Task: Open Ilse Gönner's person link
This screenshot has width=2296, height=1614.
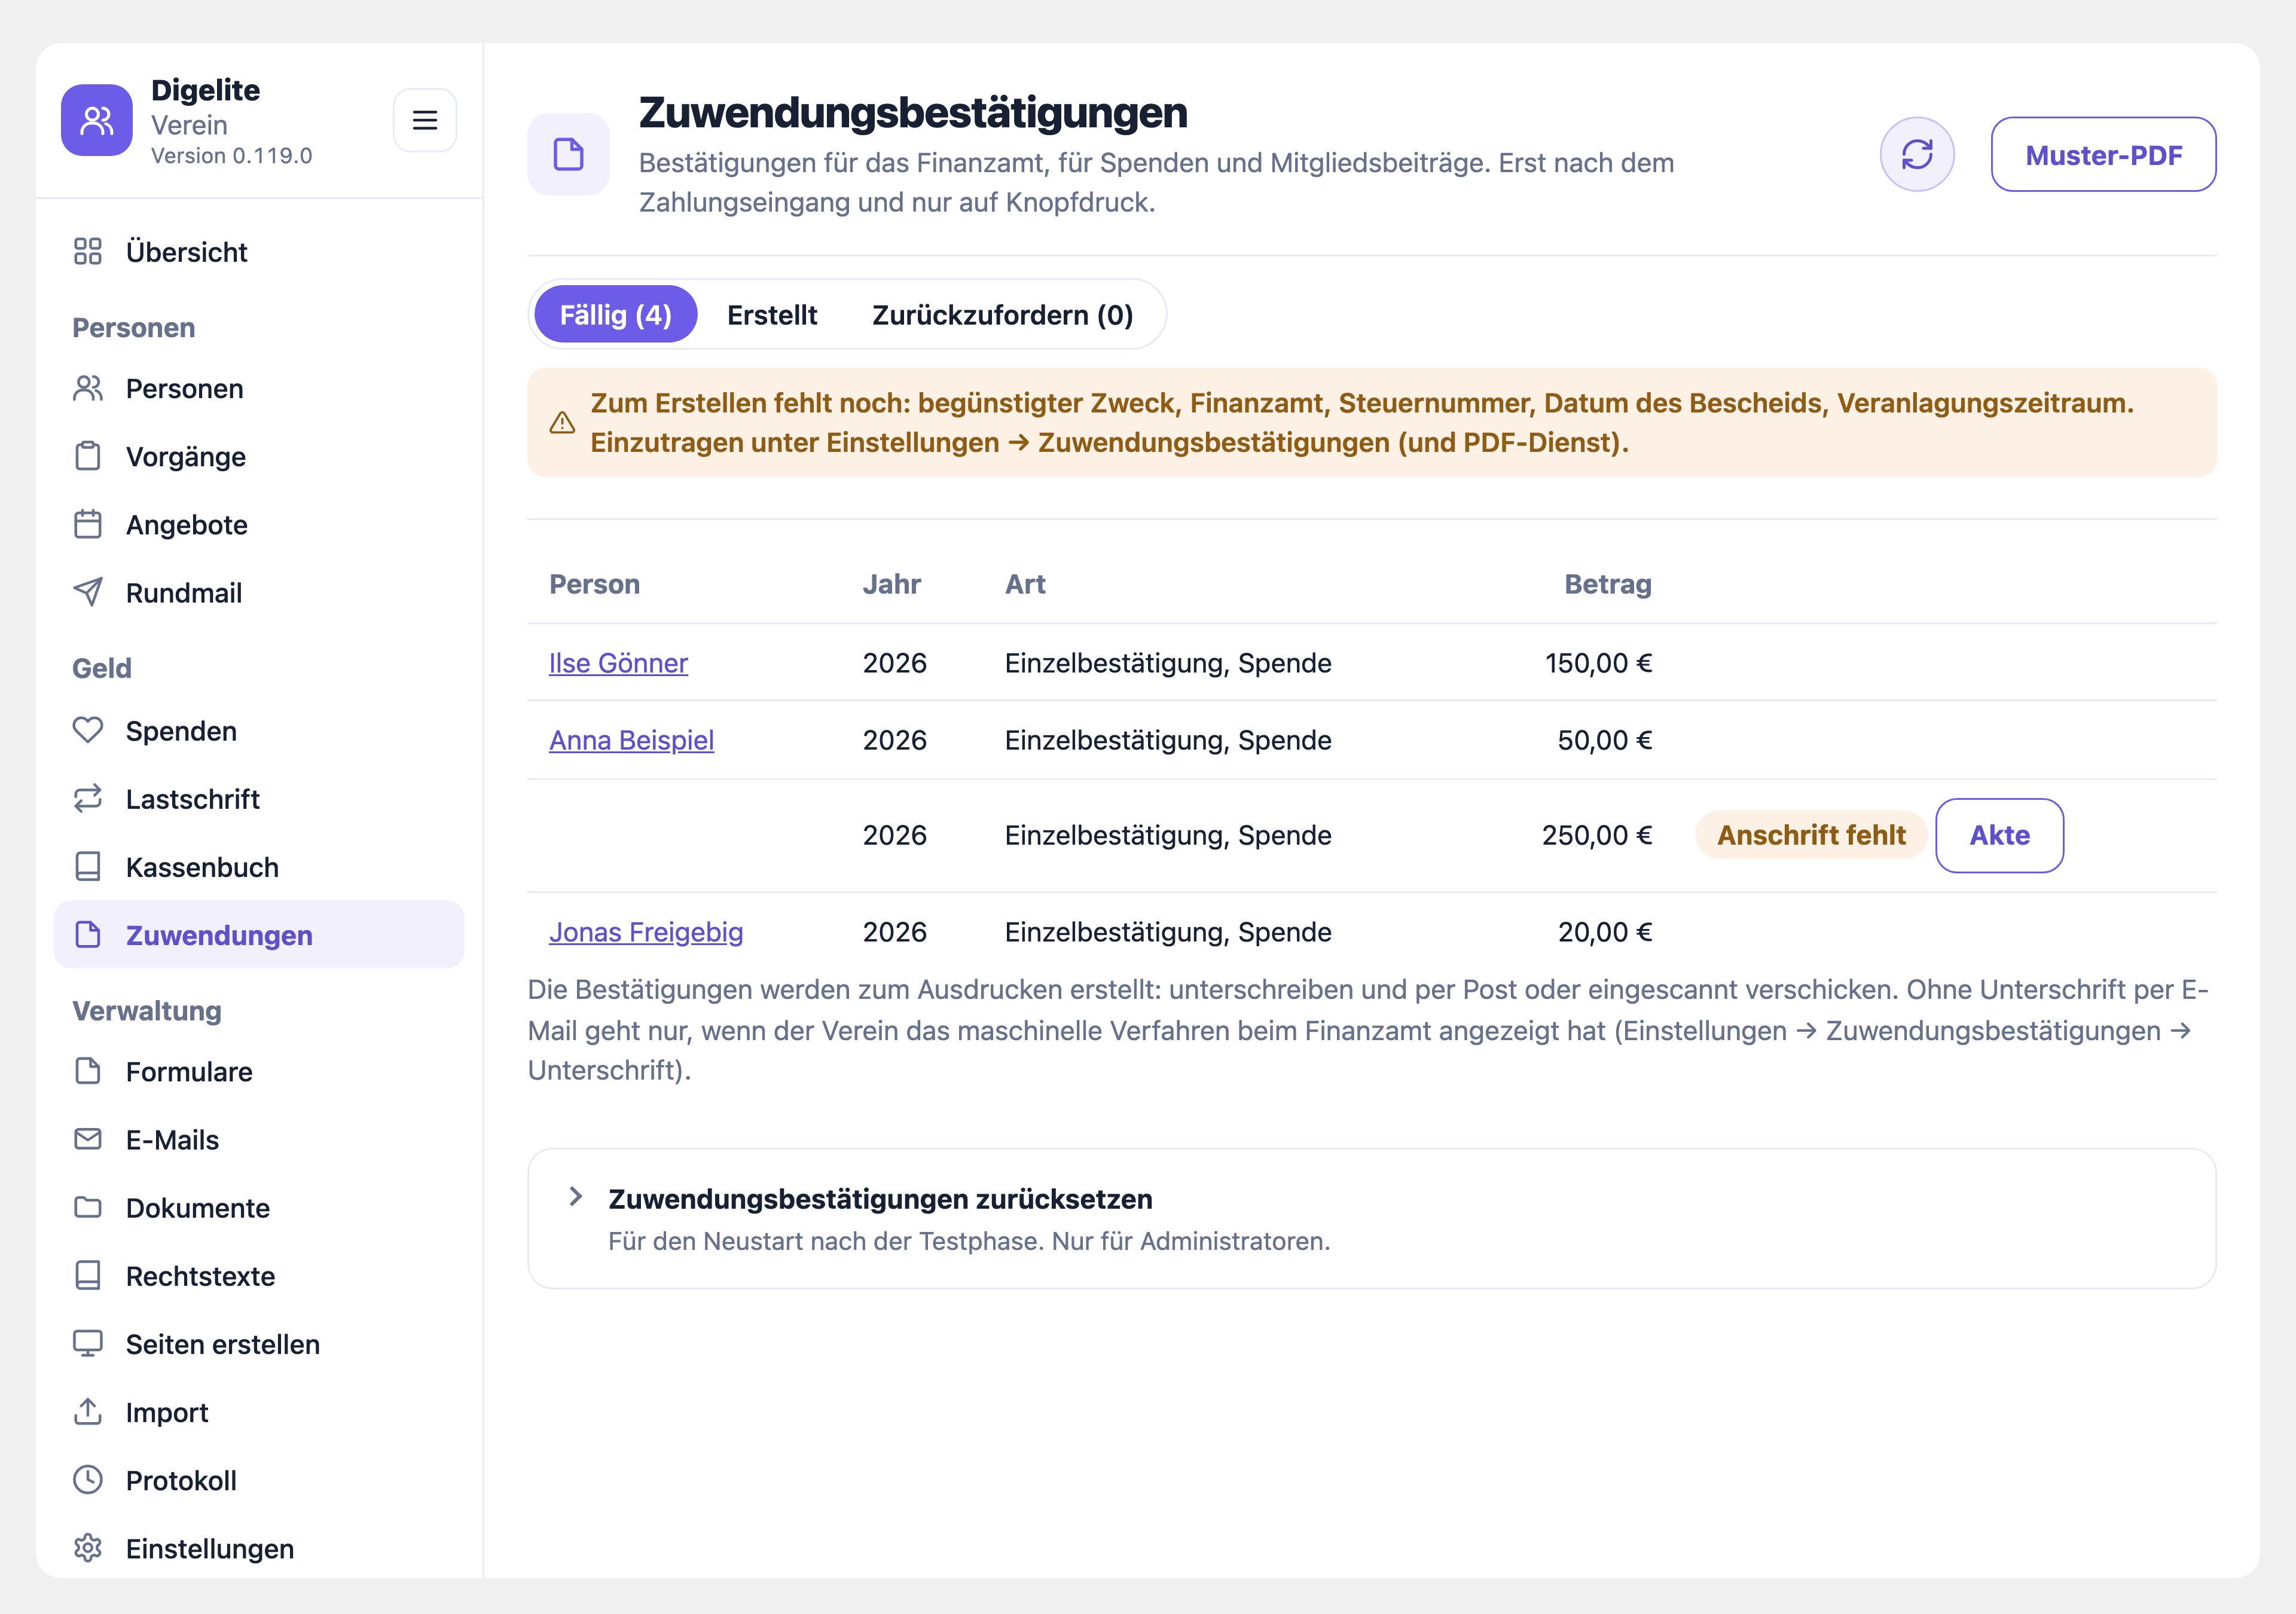Action: tap(618, 663)
